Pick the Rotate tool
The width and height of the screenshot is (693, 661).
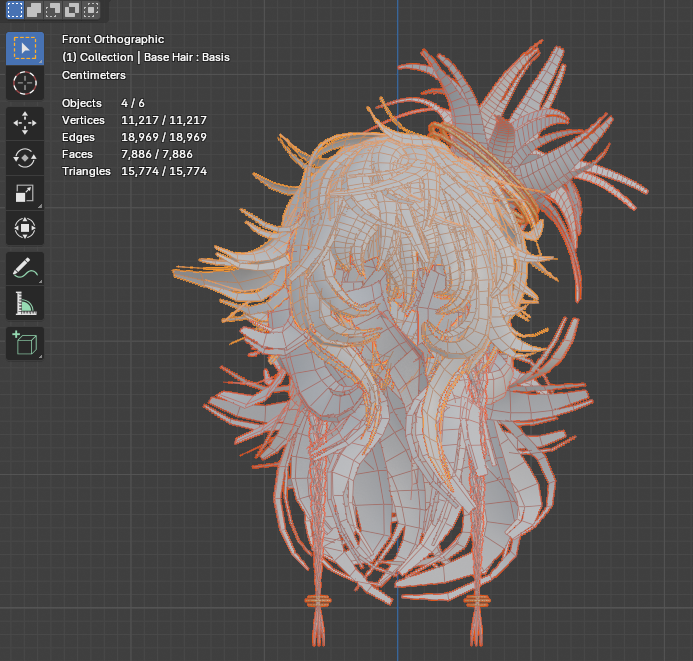click(x=25, y=158)
